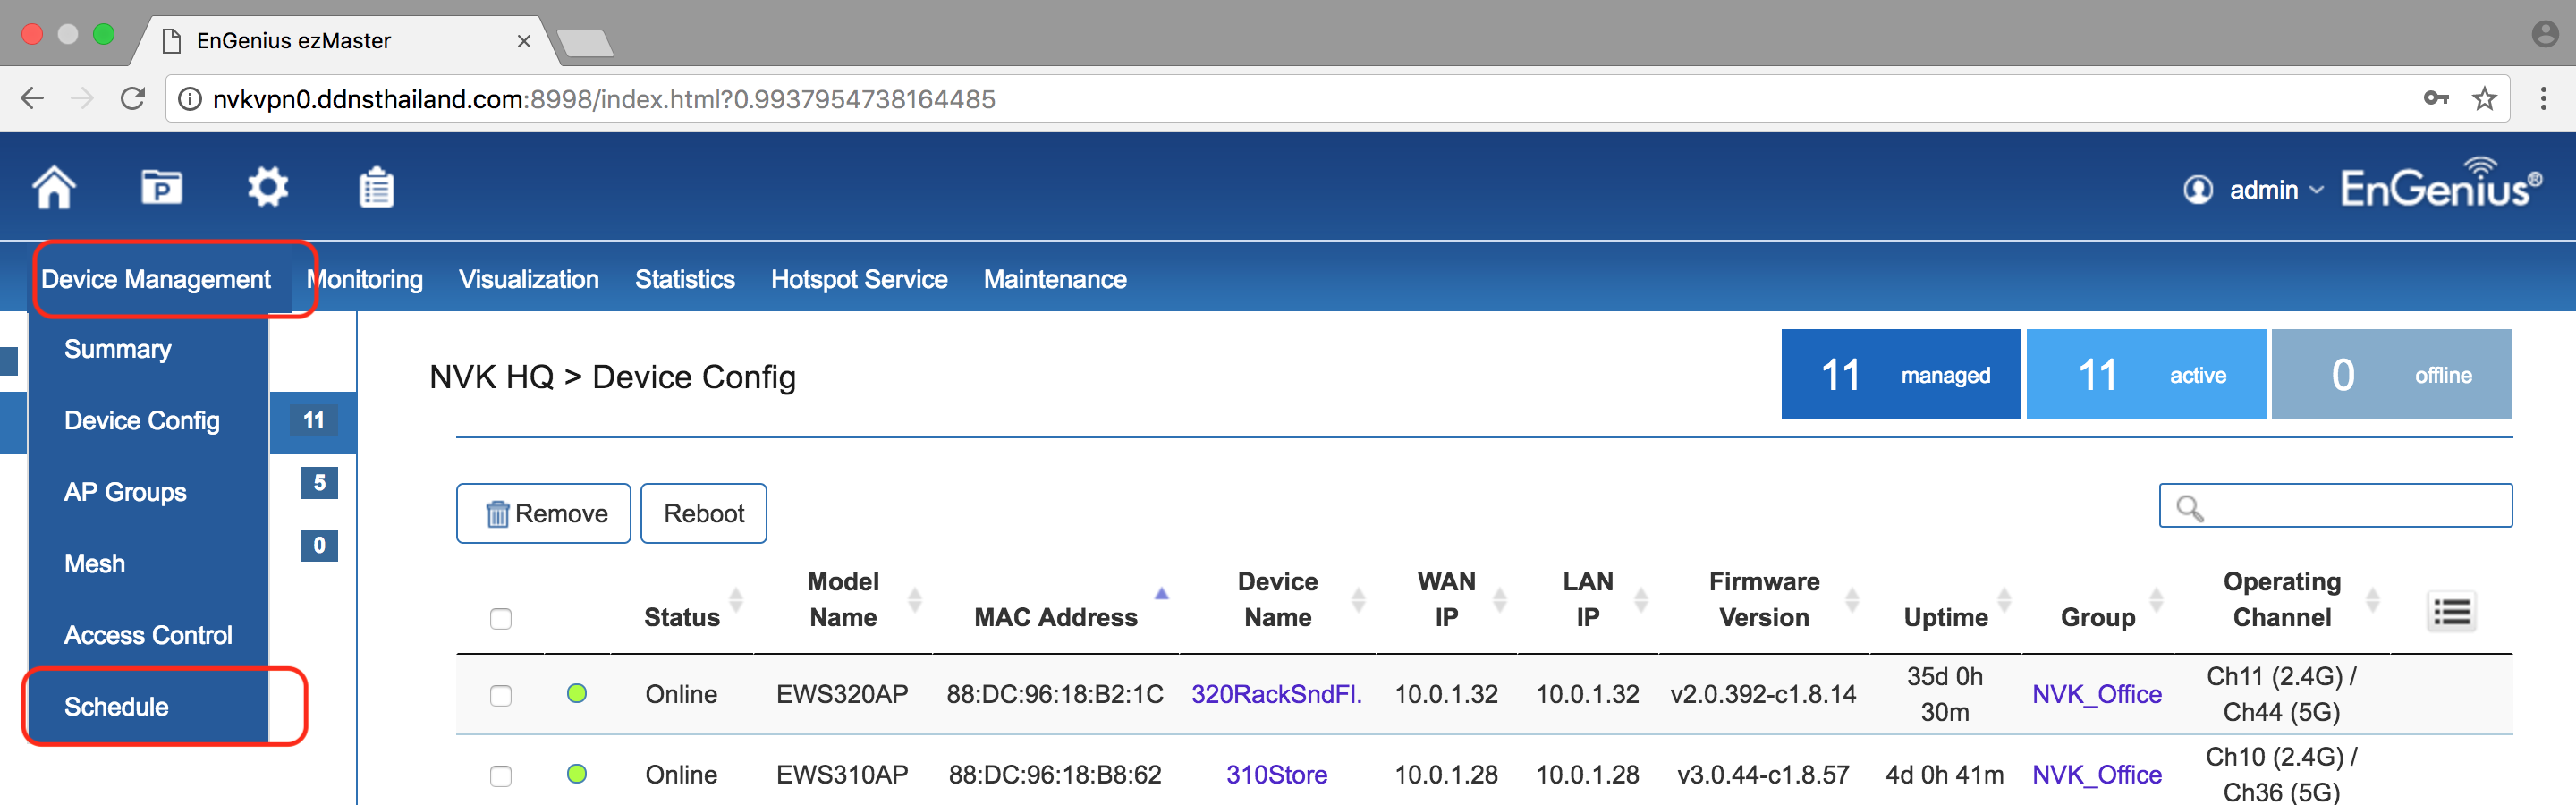2576x805 pixels.
Task: Click the site info icon in the address bar
Action: click(189, 99)
